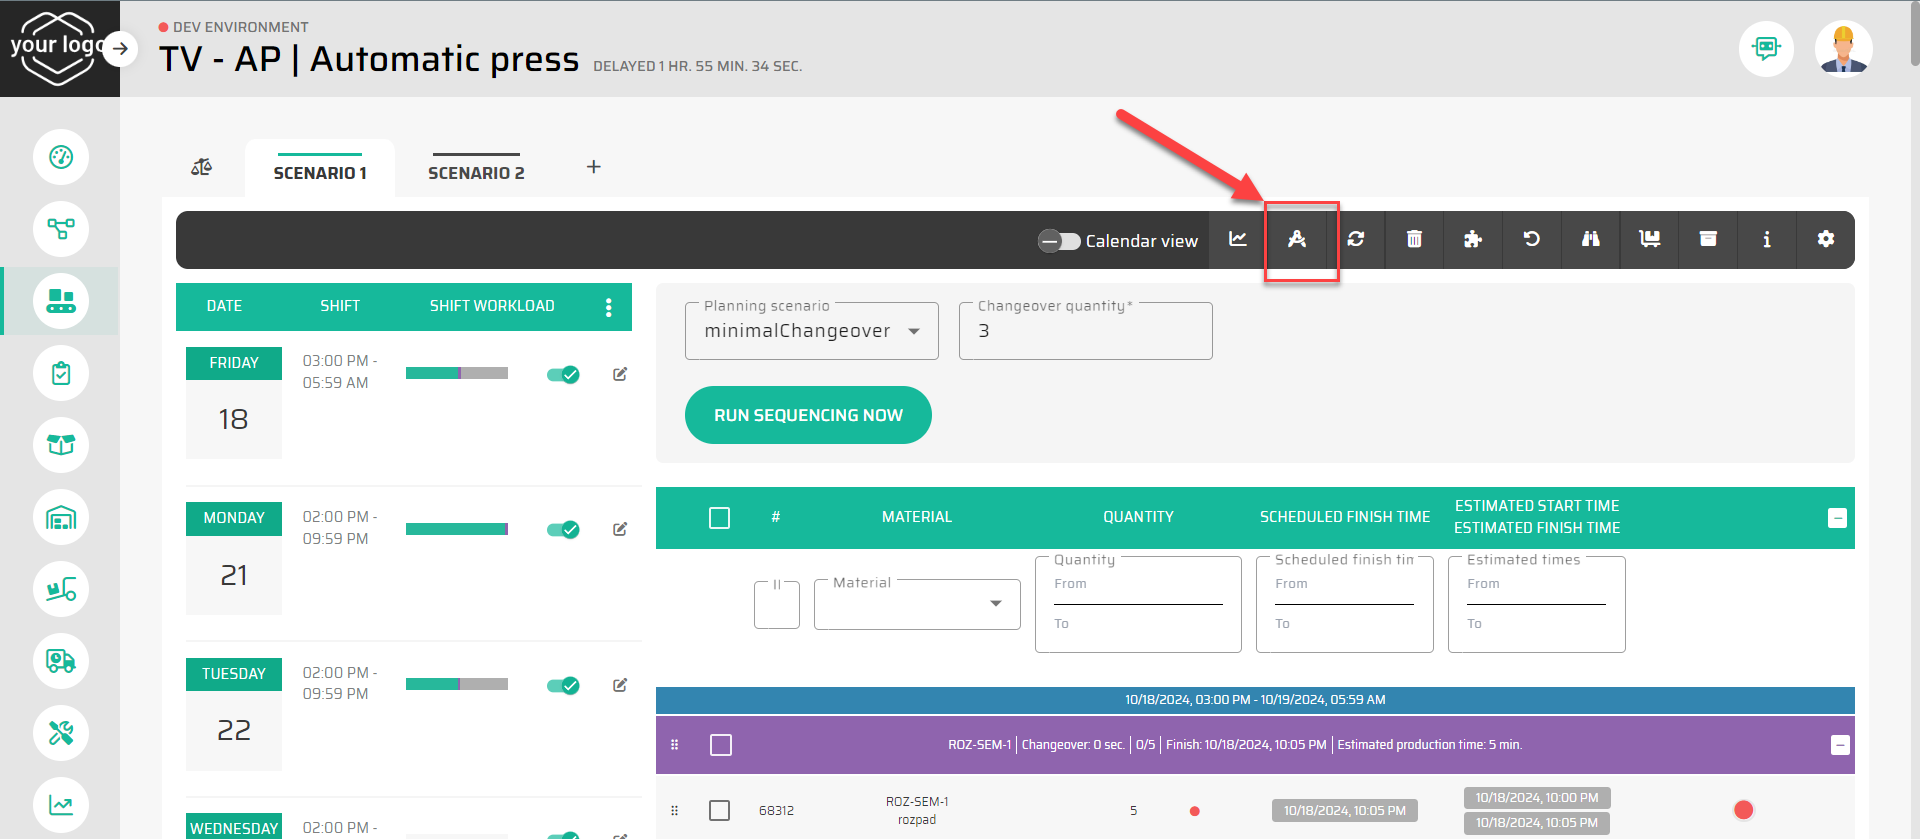
Task: Open the puzzle piece toolbar icon
Action: (1472, 239)
